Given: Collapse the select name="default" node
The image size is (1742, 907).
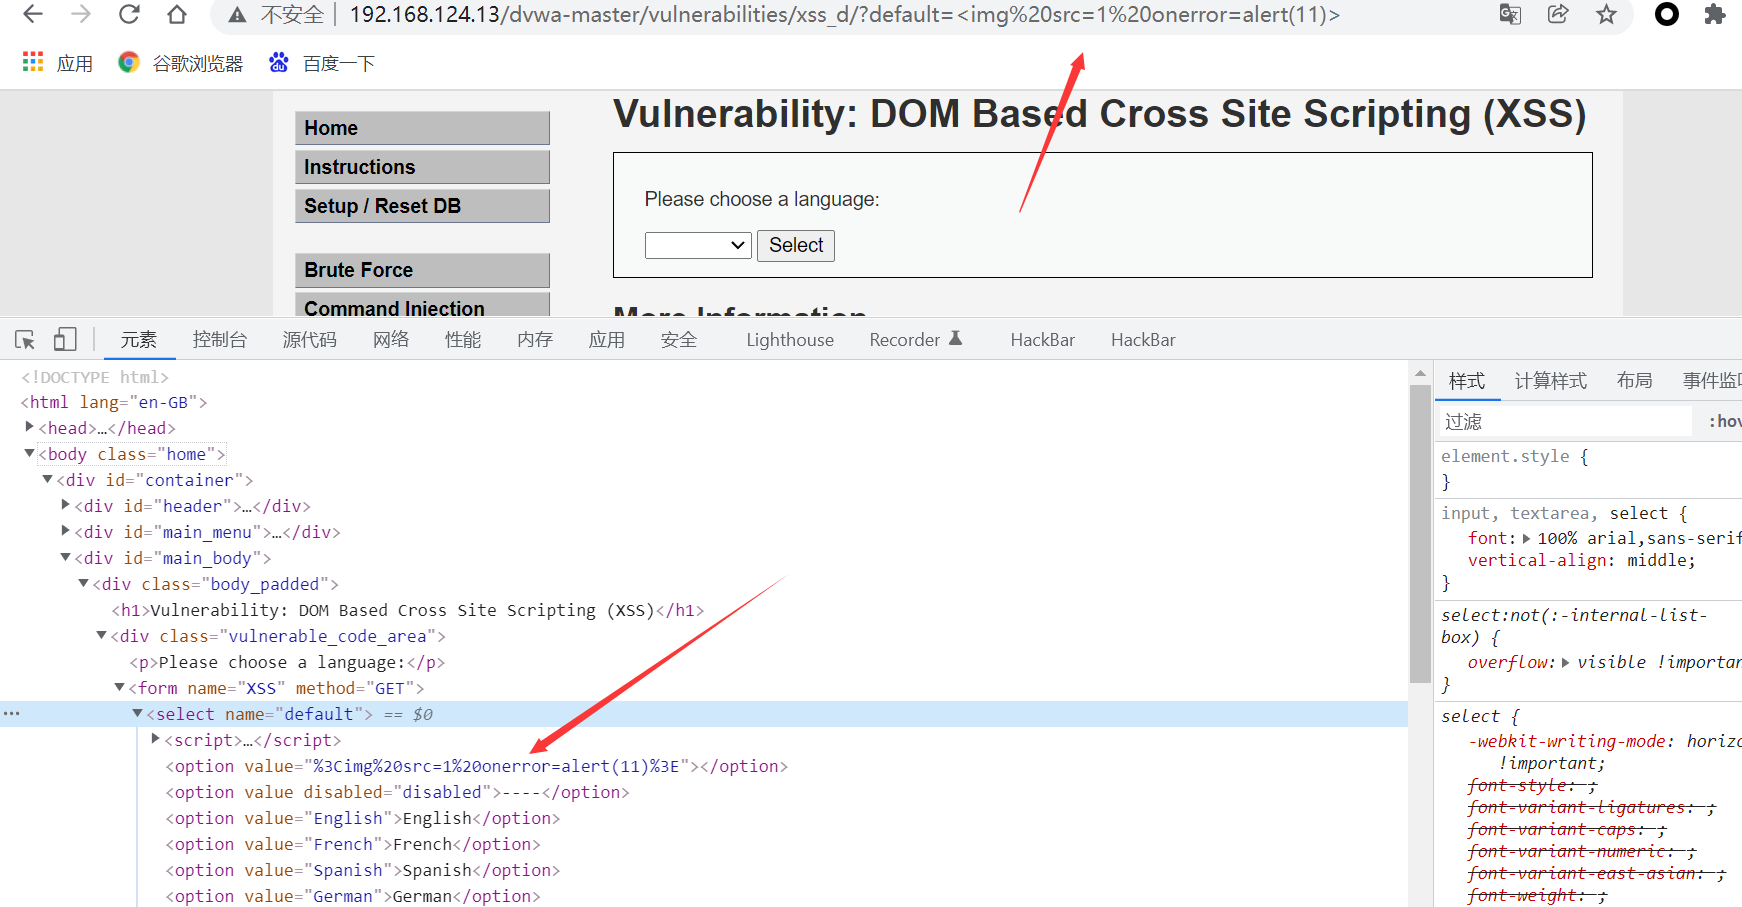Looking at the screenshot, I should coord(137,713).
